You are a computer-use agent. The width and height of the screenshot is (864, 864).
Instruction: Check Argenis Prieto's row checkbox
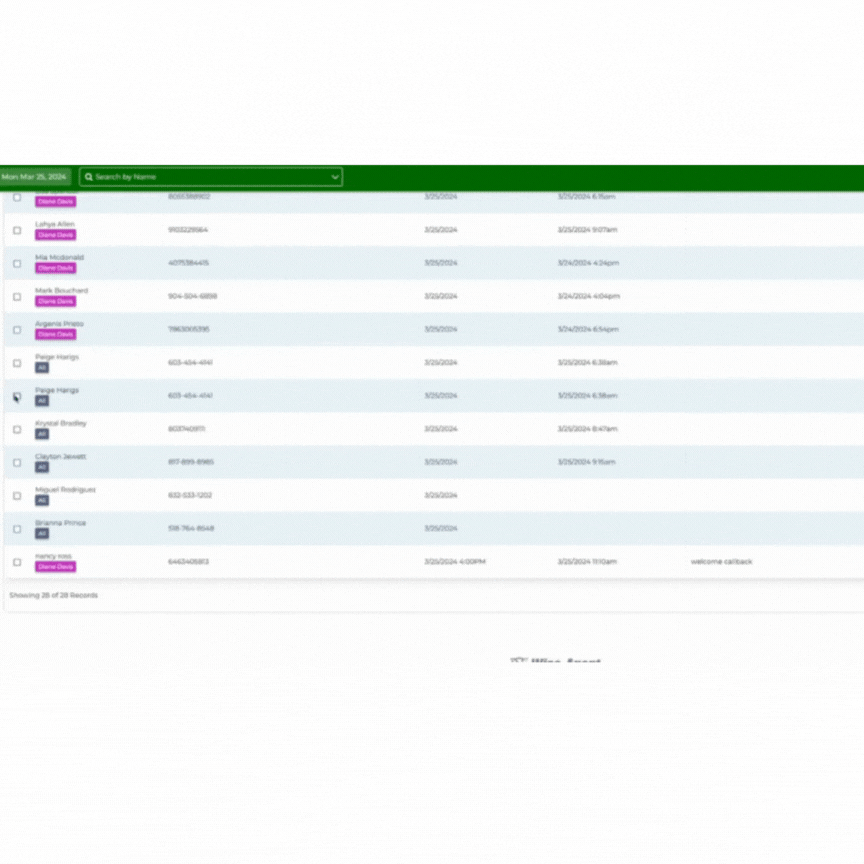point(16,330)
